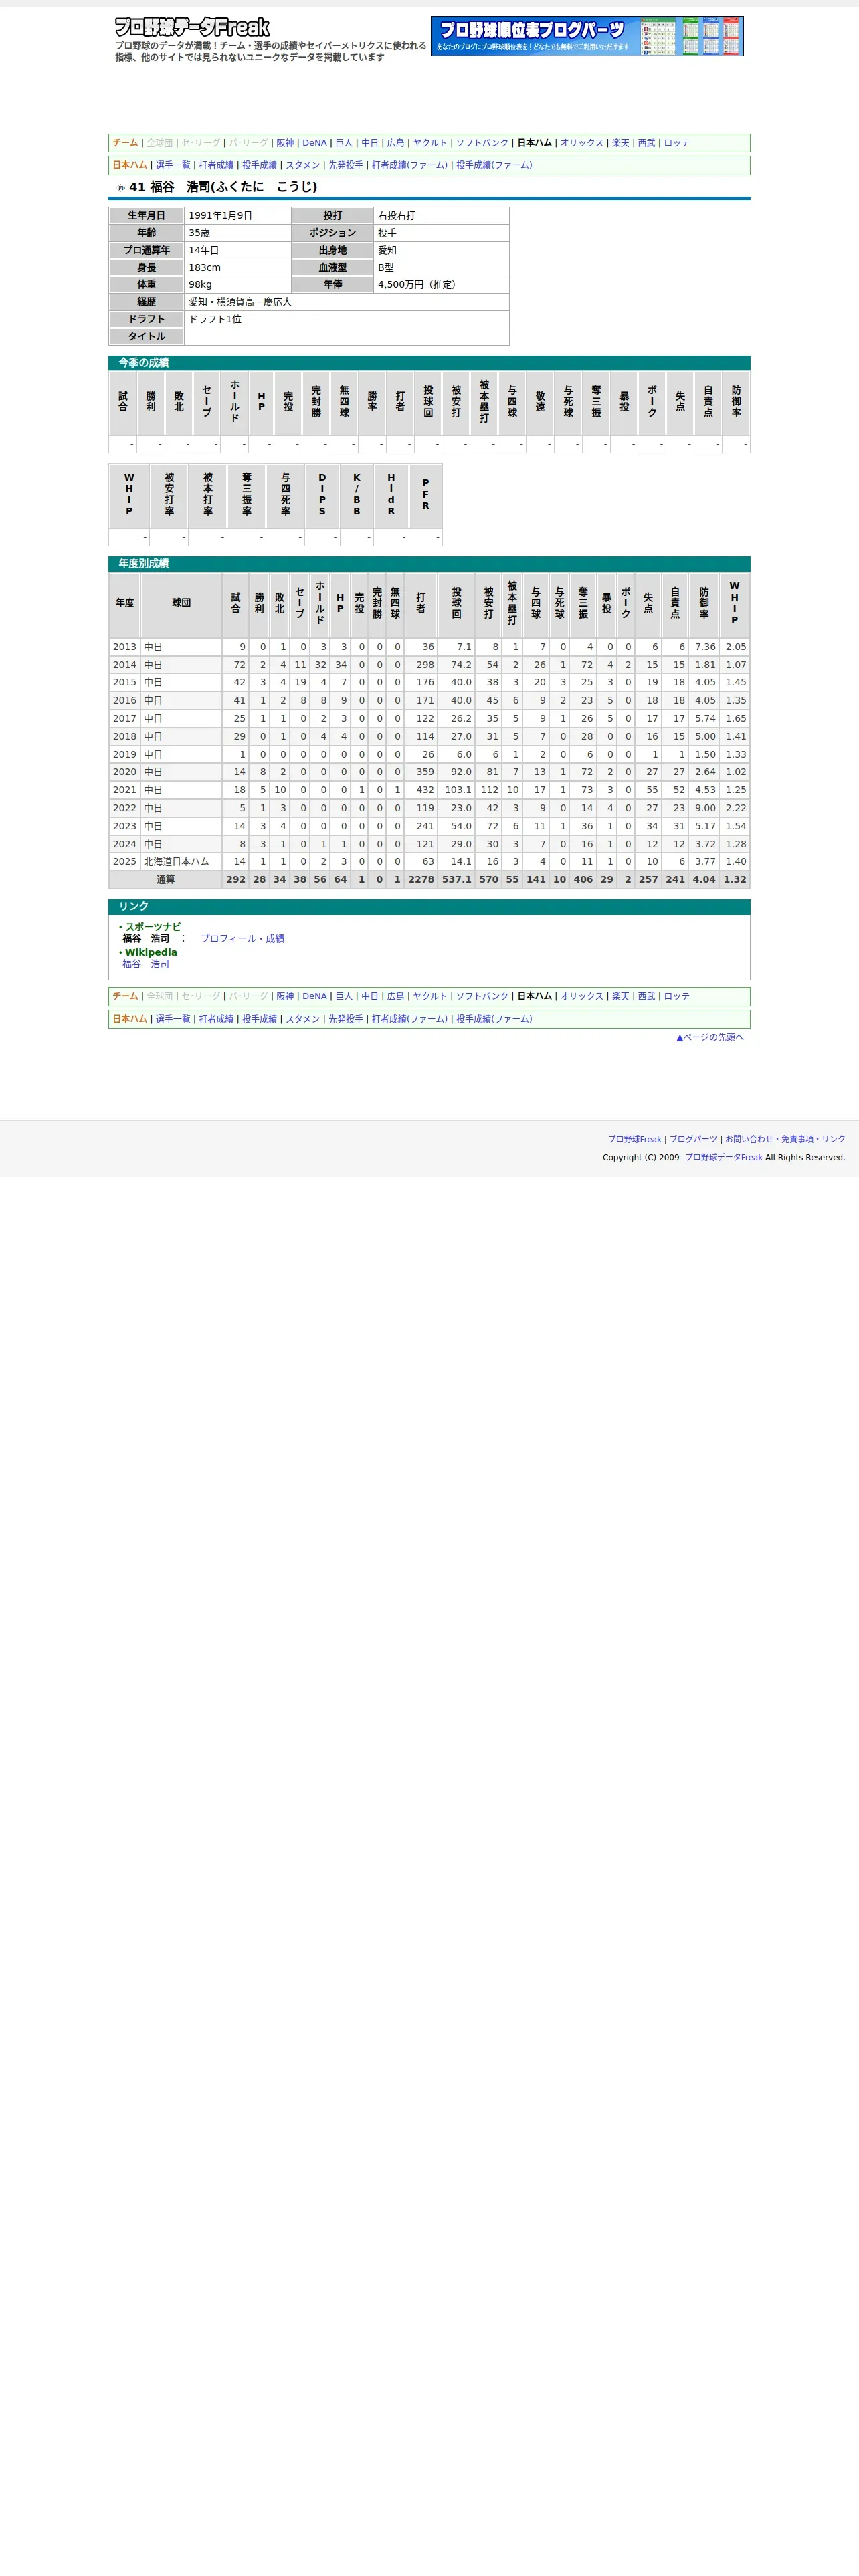Click 広島 in the bottom team navigation
Image resolution: width=859 pixels, height=2576 pixels.
tap(396, 996)
